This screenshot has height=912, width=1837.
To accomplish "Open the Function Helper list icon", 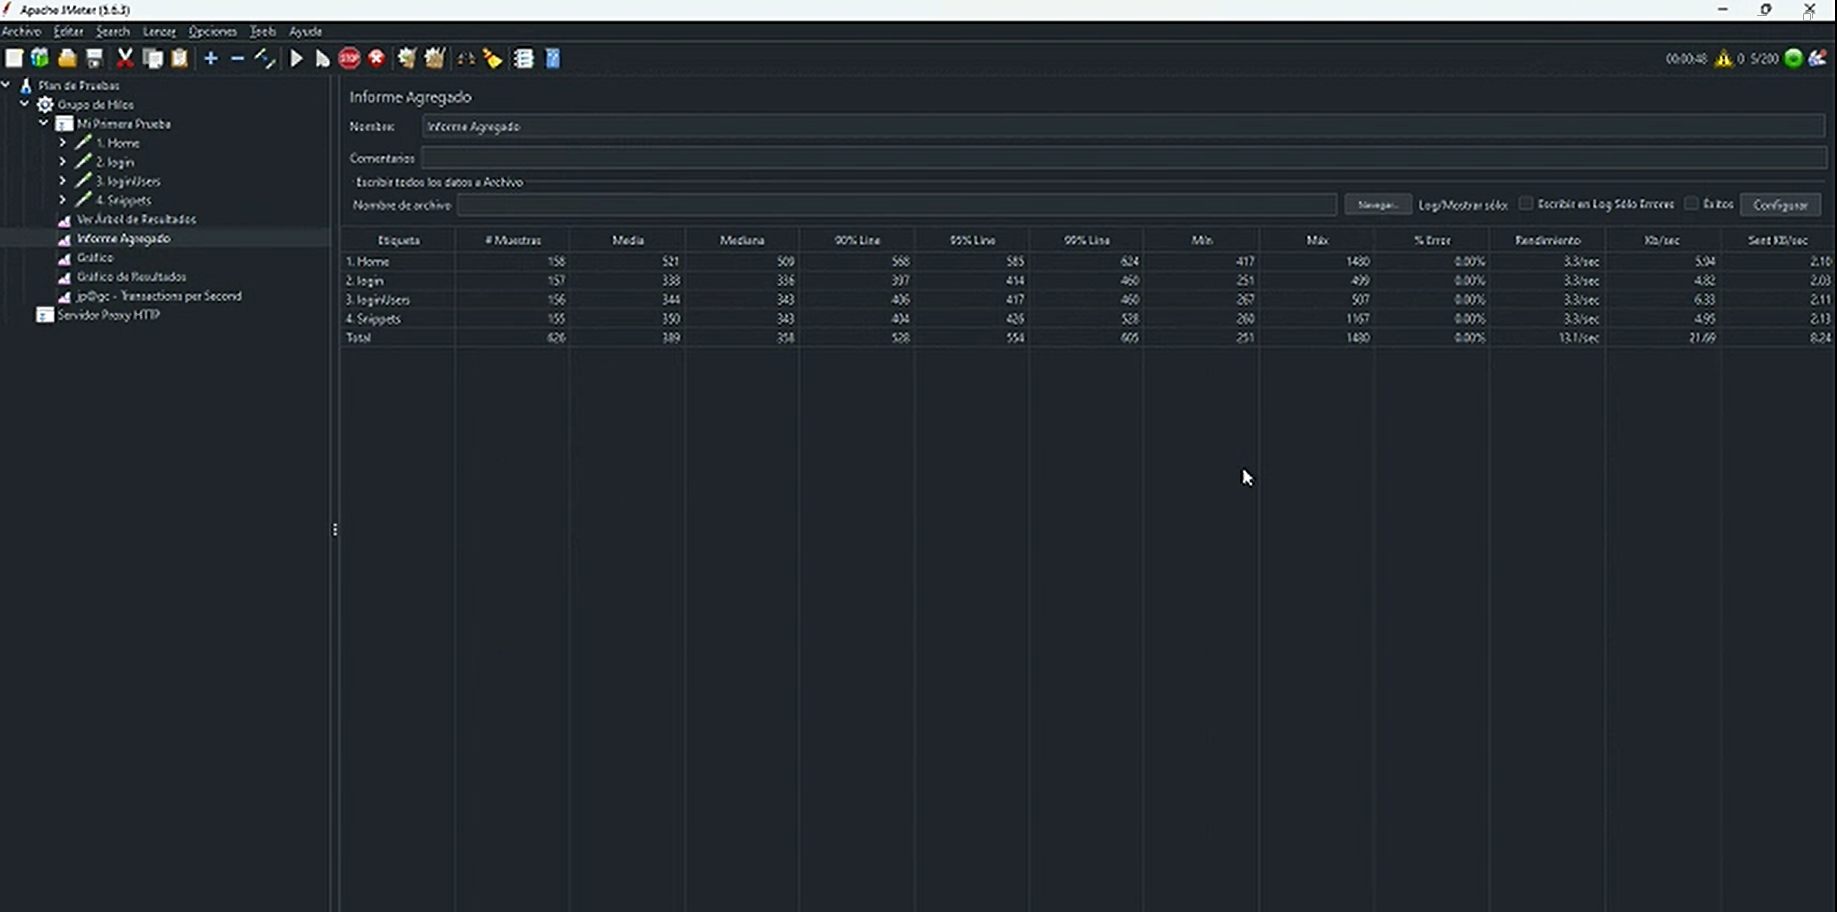I will click(x=524, y=59).
